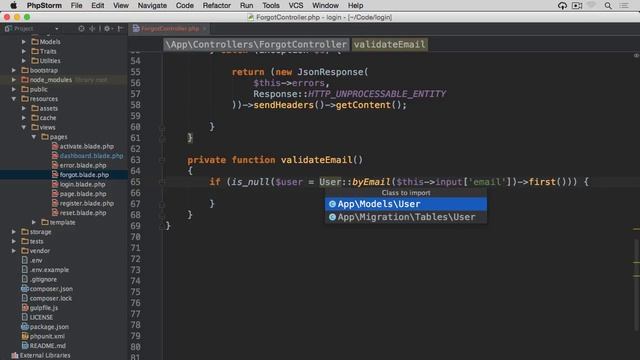640x360 pixels.
Task: Open the Refactor menu
Action: (216, 5)
